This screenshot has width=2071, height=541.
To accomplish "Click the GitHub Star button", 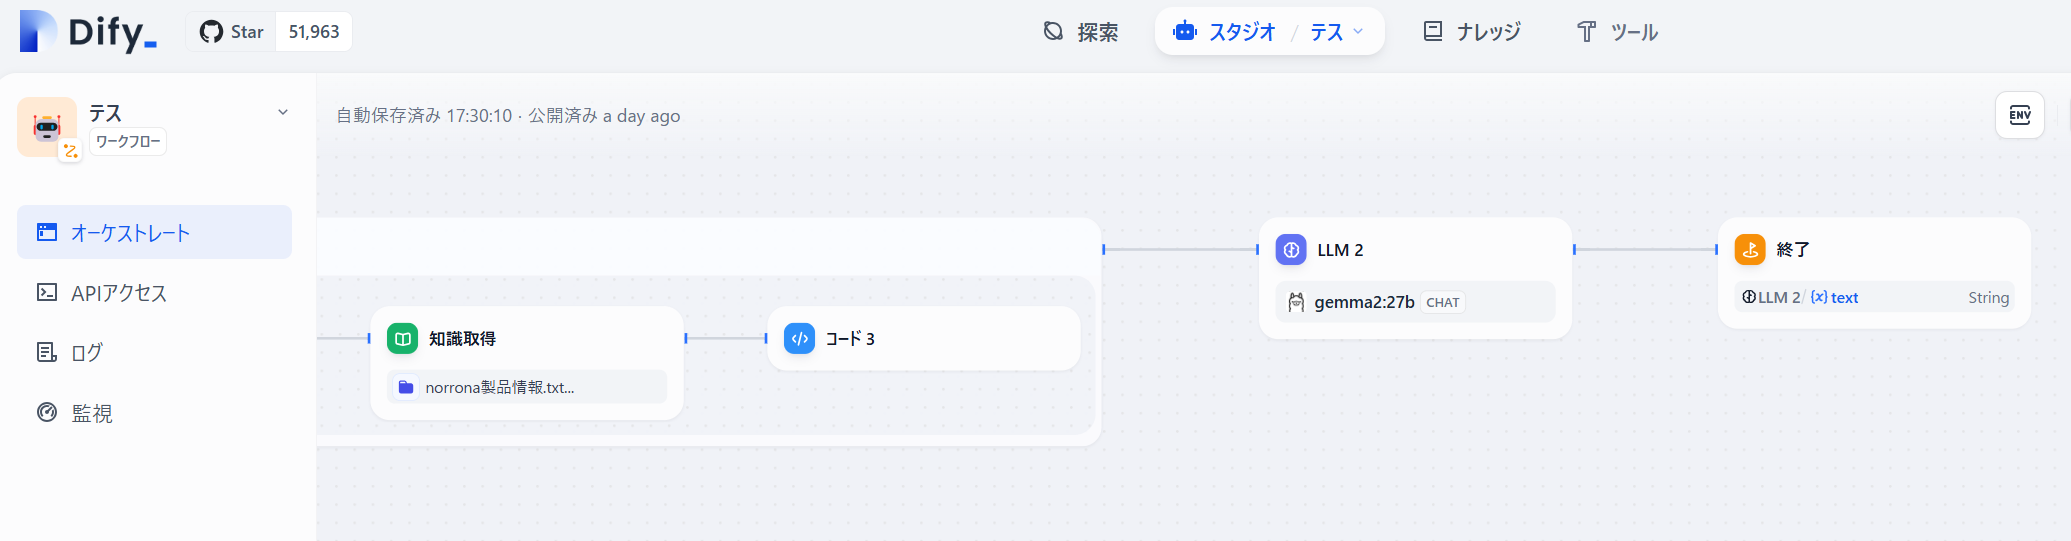I will 231,32.
